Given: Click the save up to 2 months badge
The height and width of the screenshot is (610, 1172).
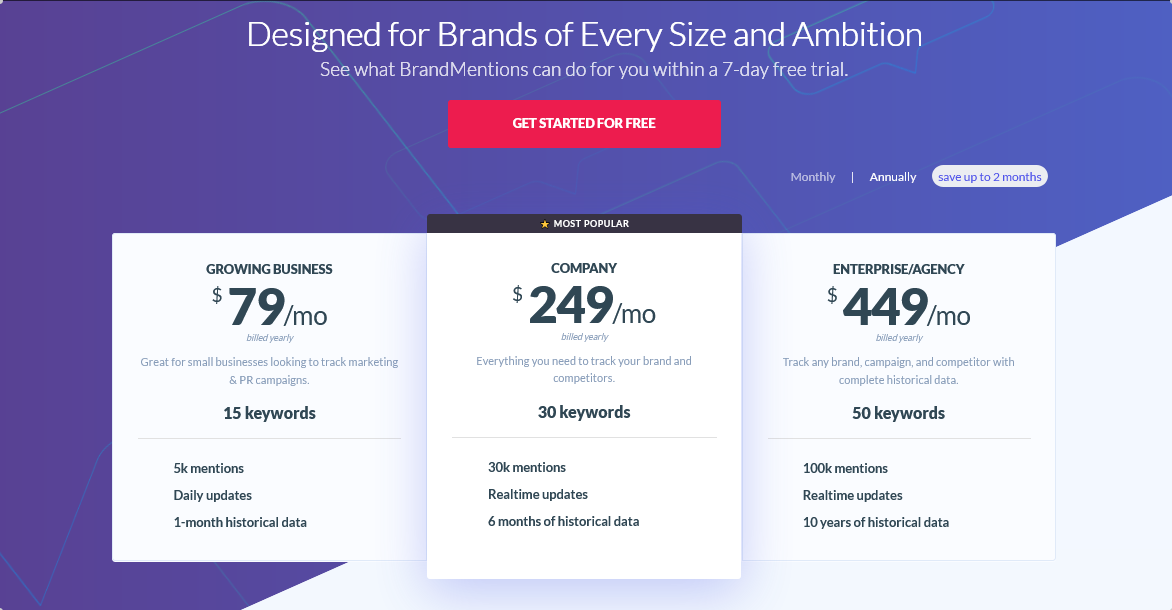Looking at the screenshot, I should pyautogui.click(x=990, y=176).
